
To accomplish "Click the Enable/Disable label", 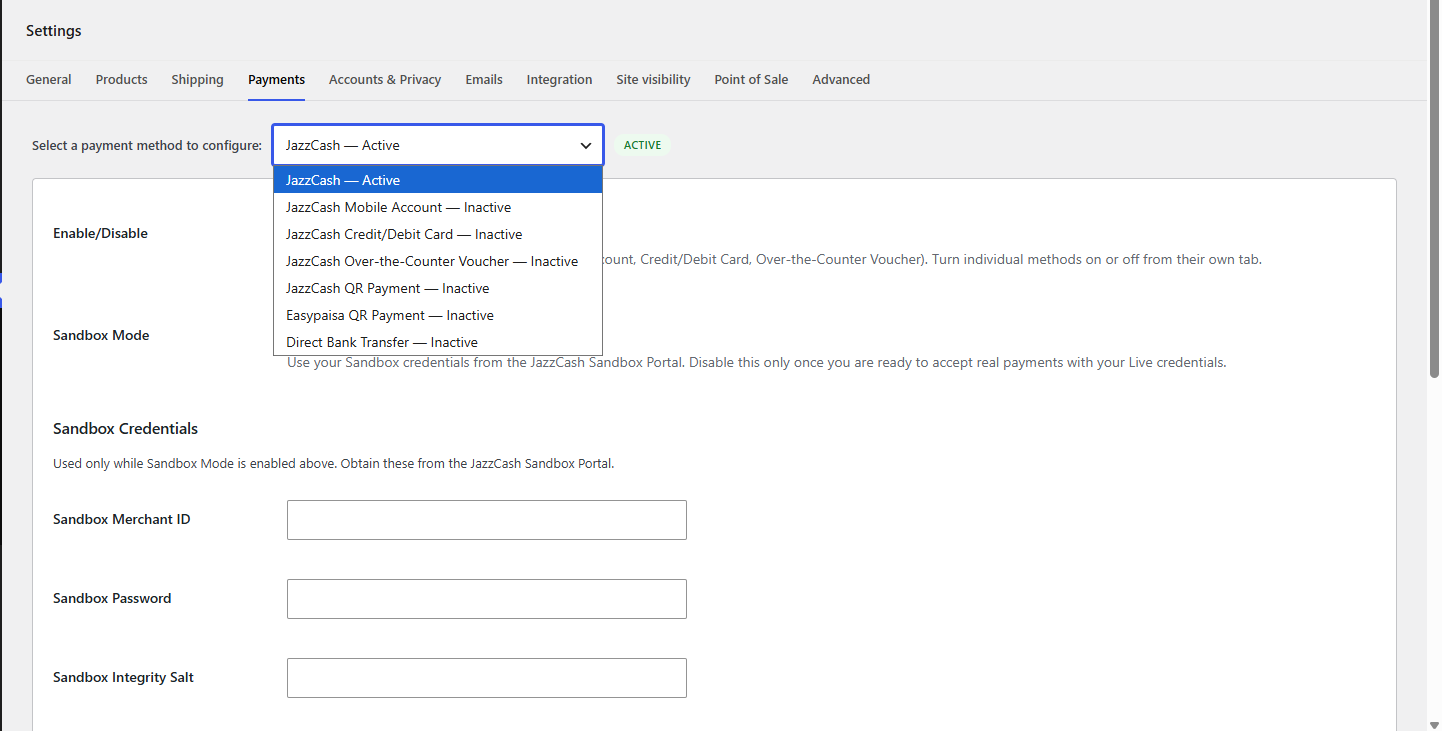I will pyautogui.click(x=100, y=233).
